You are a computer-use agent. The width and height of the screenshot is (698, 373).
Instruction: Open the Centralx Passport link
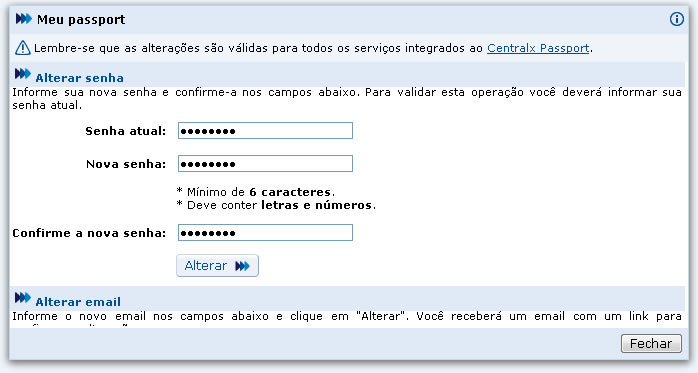pos(538,48)
